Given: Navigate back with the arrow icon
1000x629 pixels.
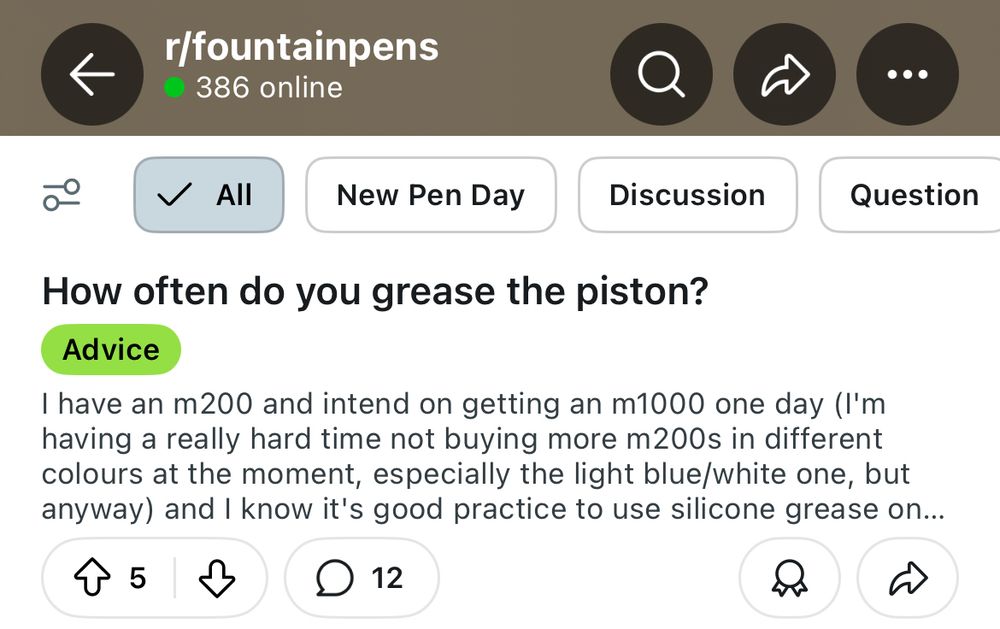Looking at the screenshot, I should 92,74.
